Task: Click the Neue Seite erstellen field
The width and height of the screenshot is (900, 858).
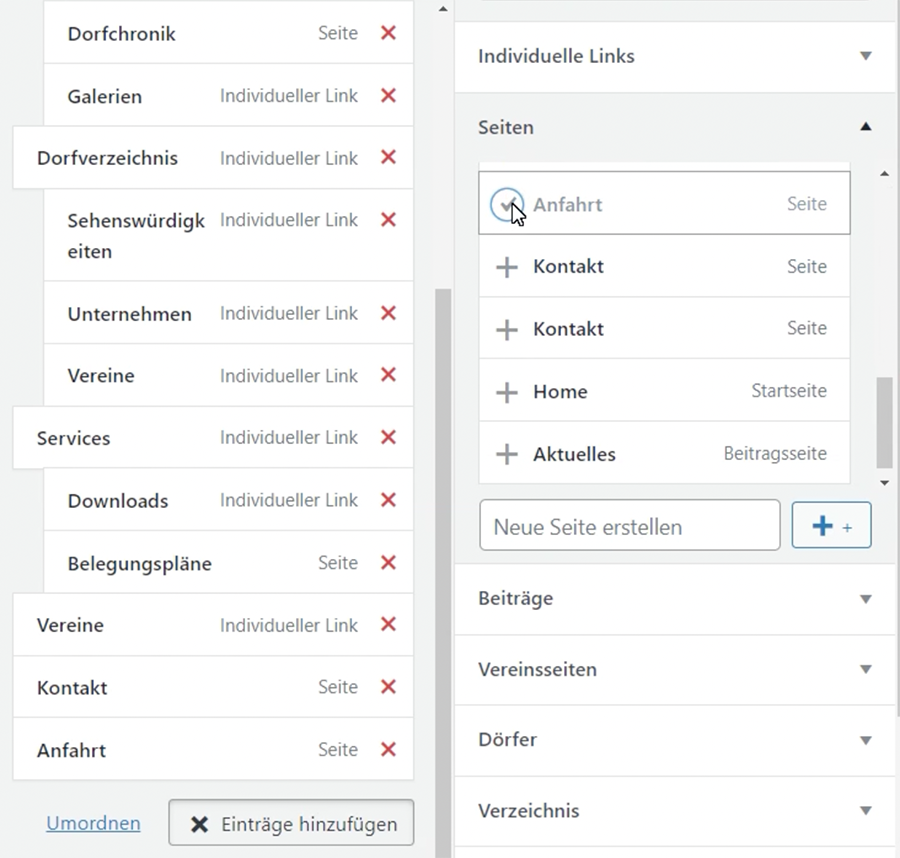Action: 629,526
